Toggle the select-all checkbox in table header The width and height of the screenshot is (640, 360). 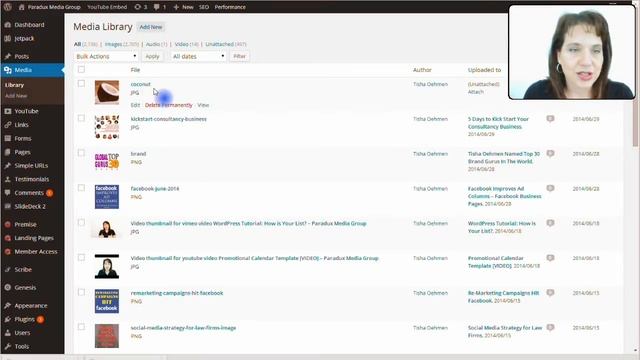(81, 70)
